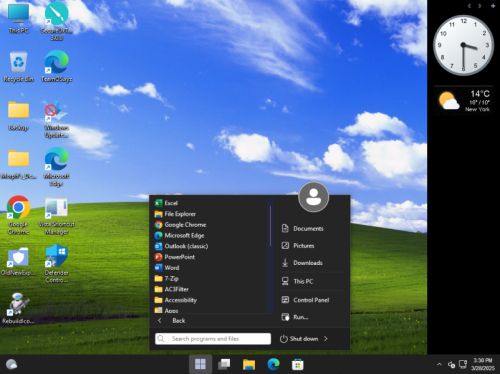Viewport: 500px width, 374px height.
Task: Open File Explorer on taskbar
Action: pyautogui.click(x=249, y=364)
